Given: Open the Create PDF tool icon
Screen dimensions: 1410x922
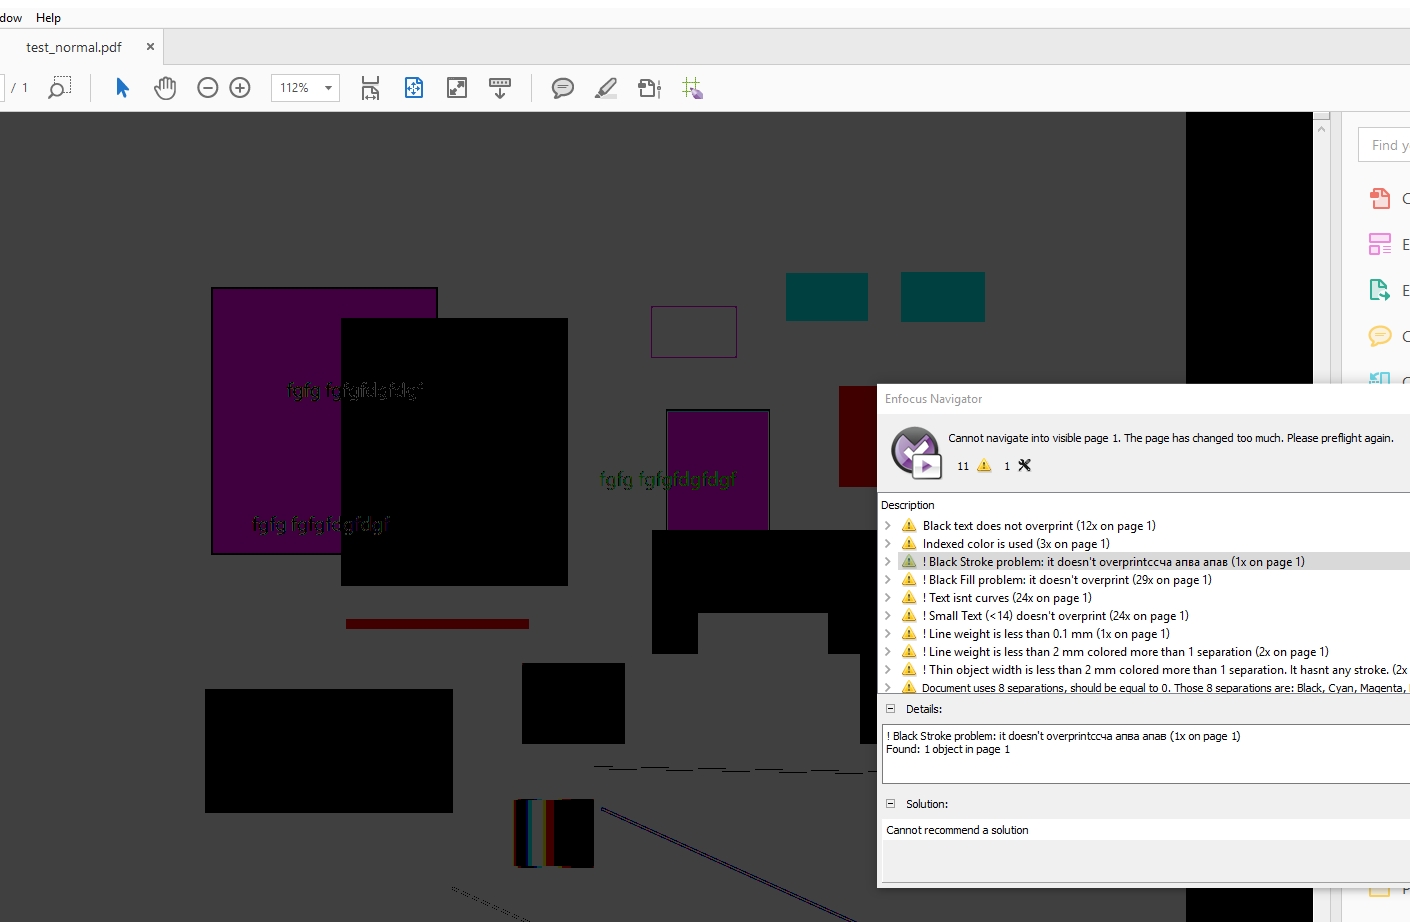Looking at the screenshot, I should (1380, 198).
